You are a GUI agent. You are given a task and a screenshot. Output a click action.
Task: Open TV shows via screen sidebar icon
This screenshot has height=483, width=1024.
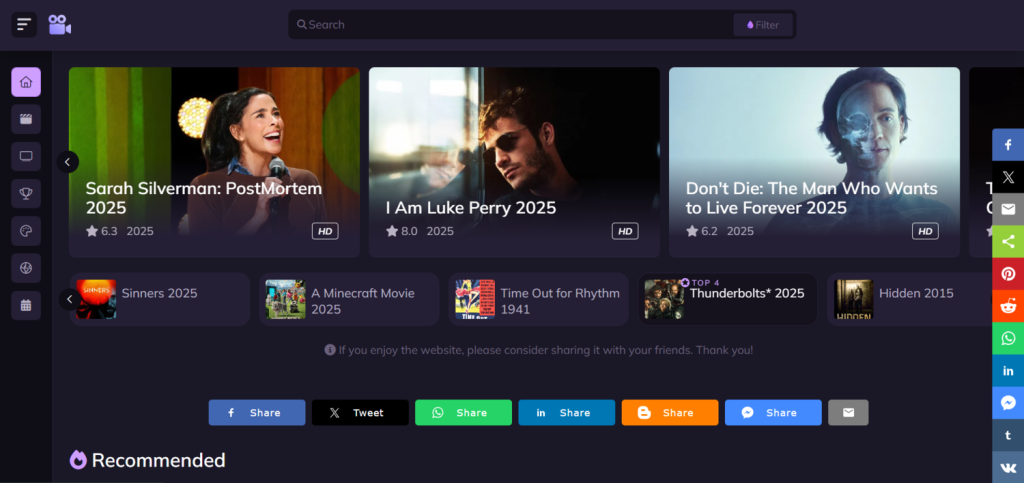coord(26,156)
